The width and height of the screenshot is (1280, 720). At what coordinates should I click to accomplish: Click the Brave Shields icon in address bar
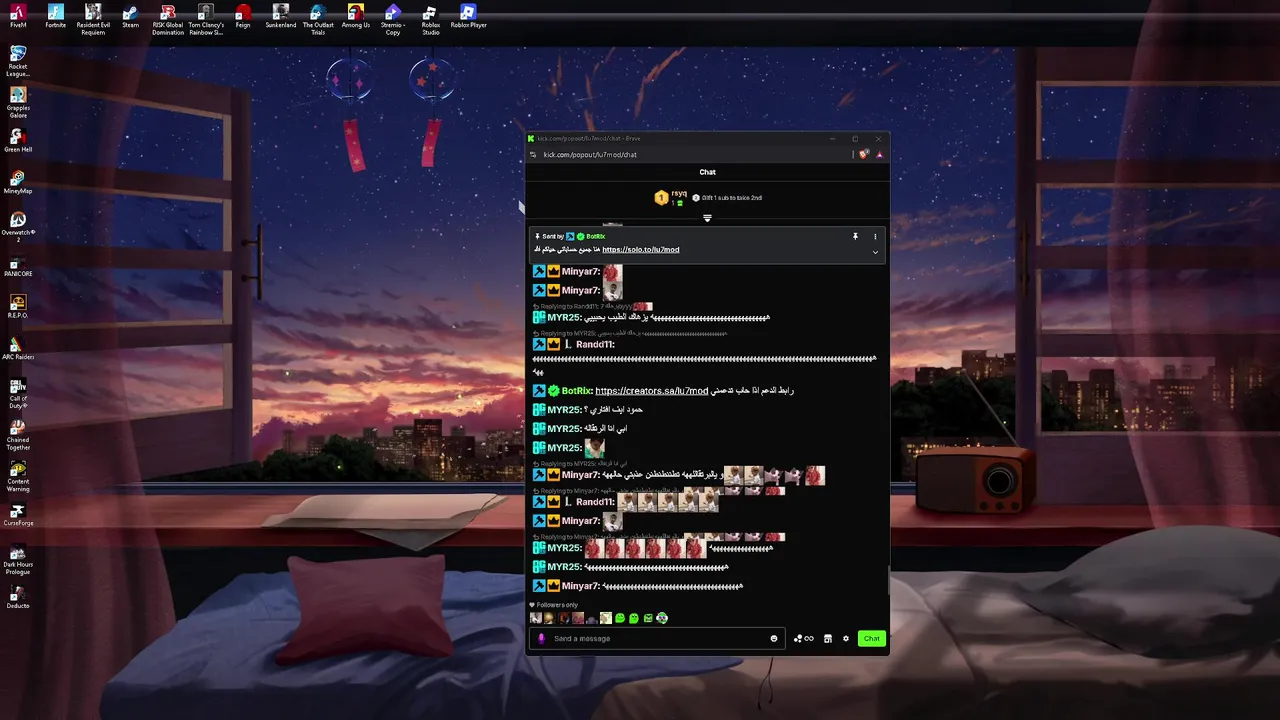click(864, 155)
